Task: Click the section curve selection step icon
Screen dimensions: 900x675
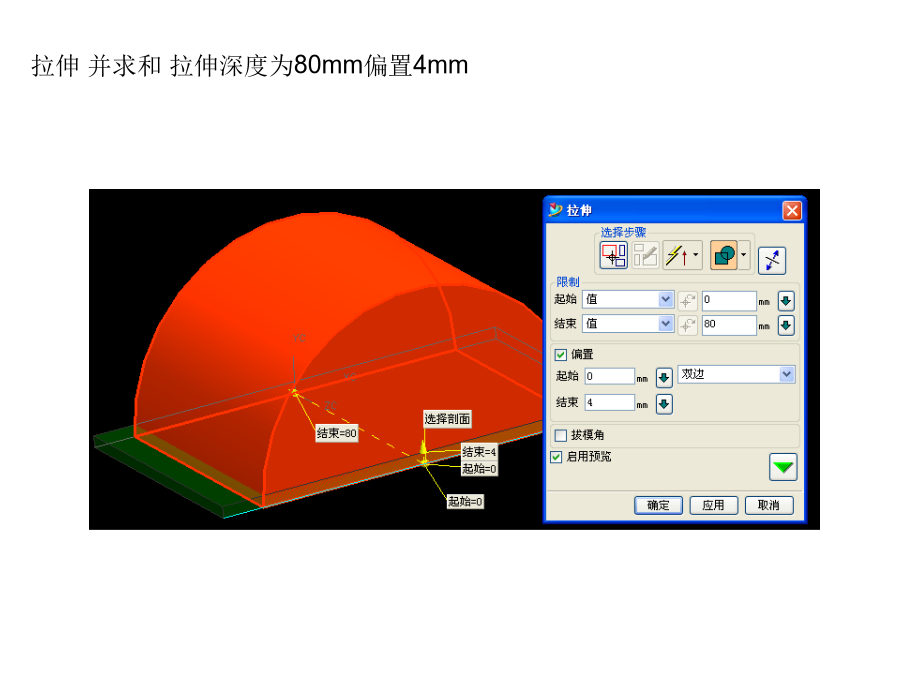Action: click(x=613, y=255)
